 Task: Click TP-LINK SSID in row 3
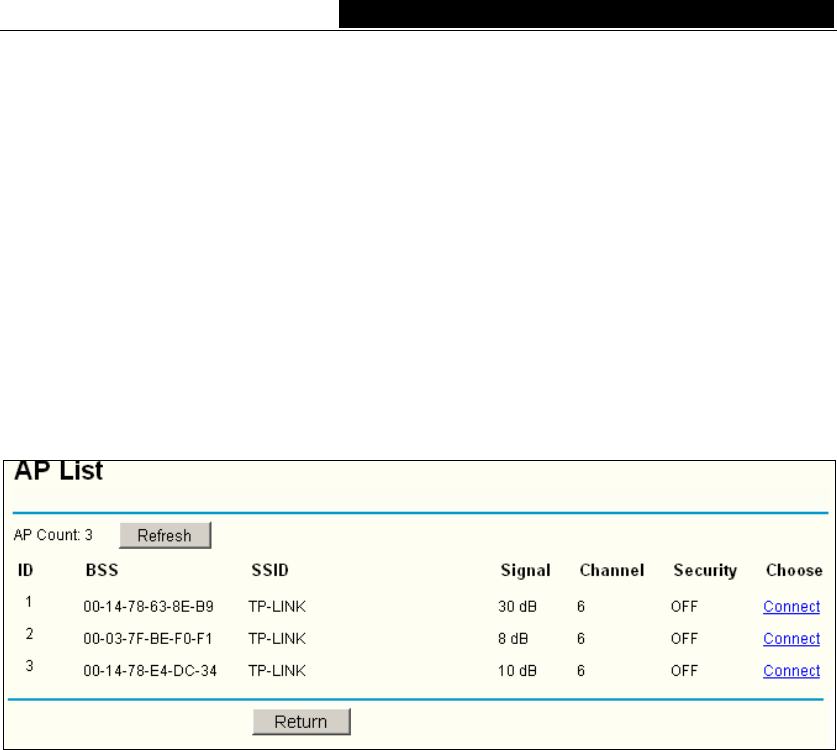coord(277,670)
